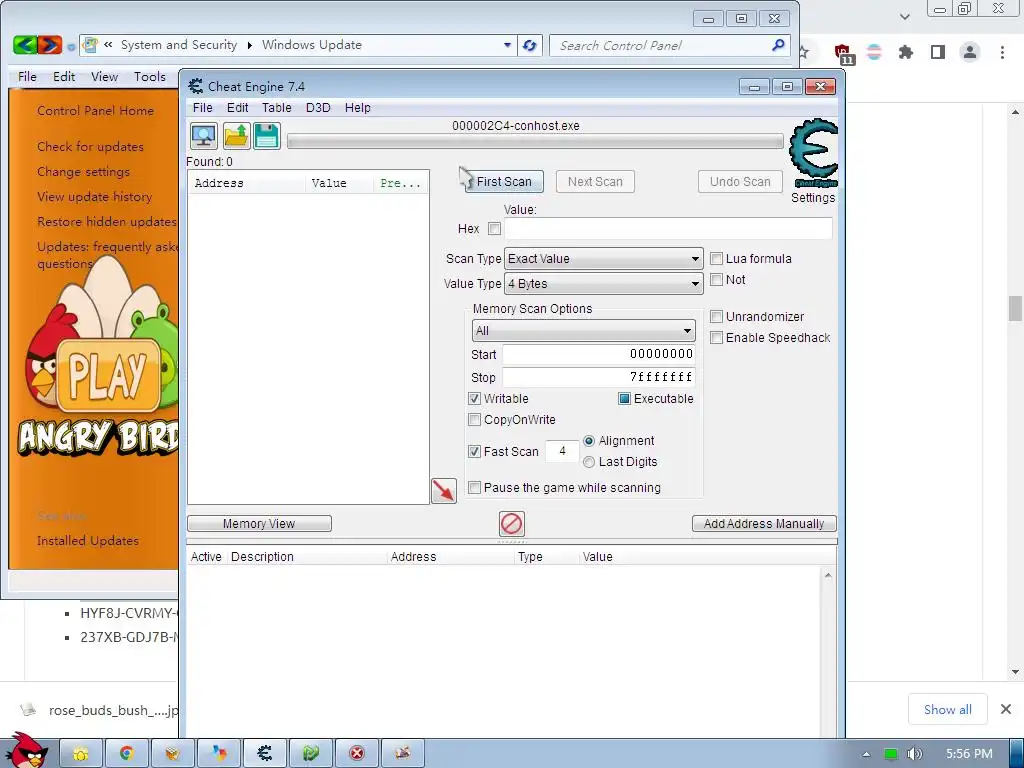The height and width of the screenshot is (768, 1024).
Task: Click the red X taskbar icon
Action: point(357,753)
